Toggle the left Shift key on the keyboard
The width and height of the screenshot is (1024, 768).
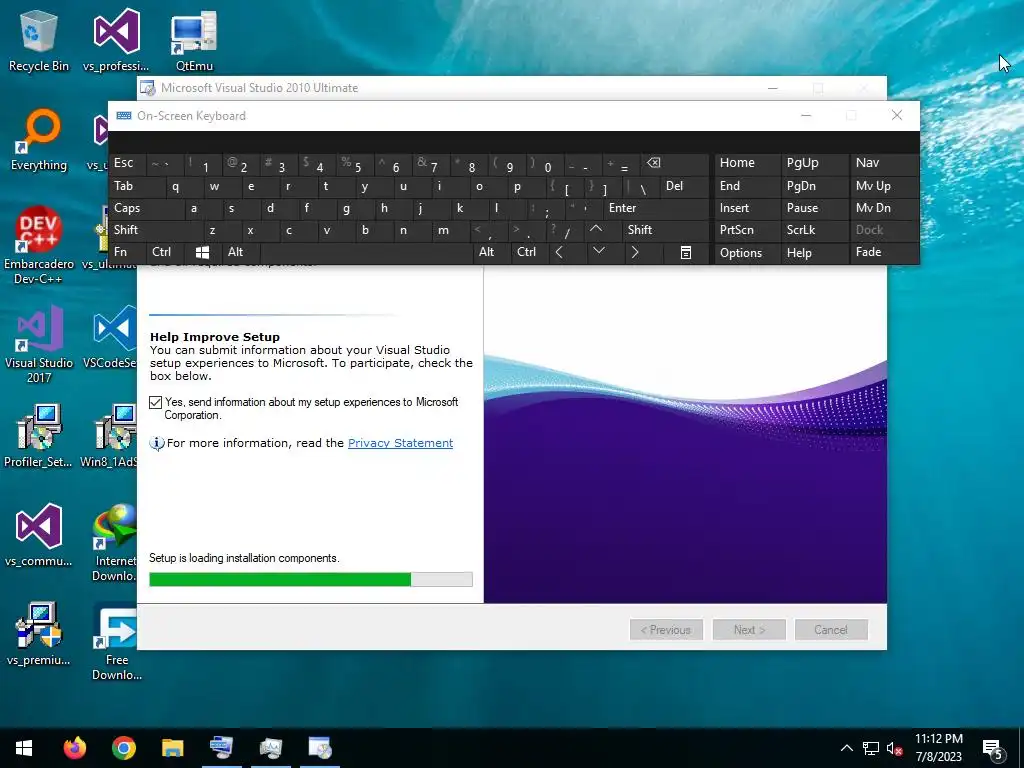tap(155, 230)
